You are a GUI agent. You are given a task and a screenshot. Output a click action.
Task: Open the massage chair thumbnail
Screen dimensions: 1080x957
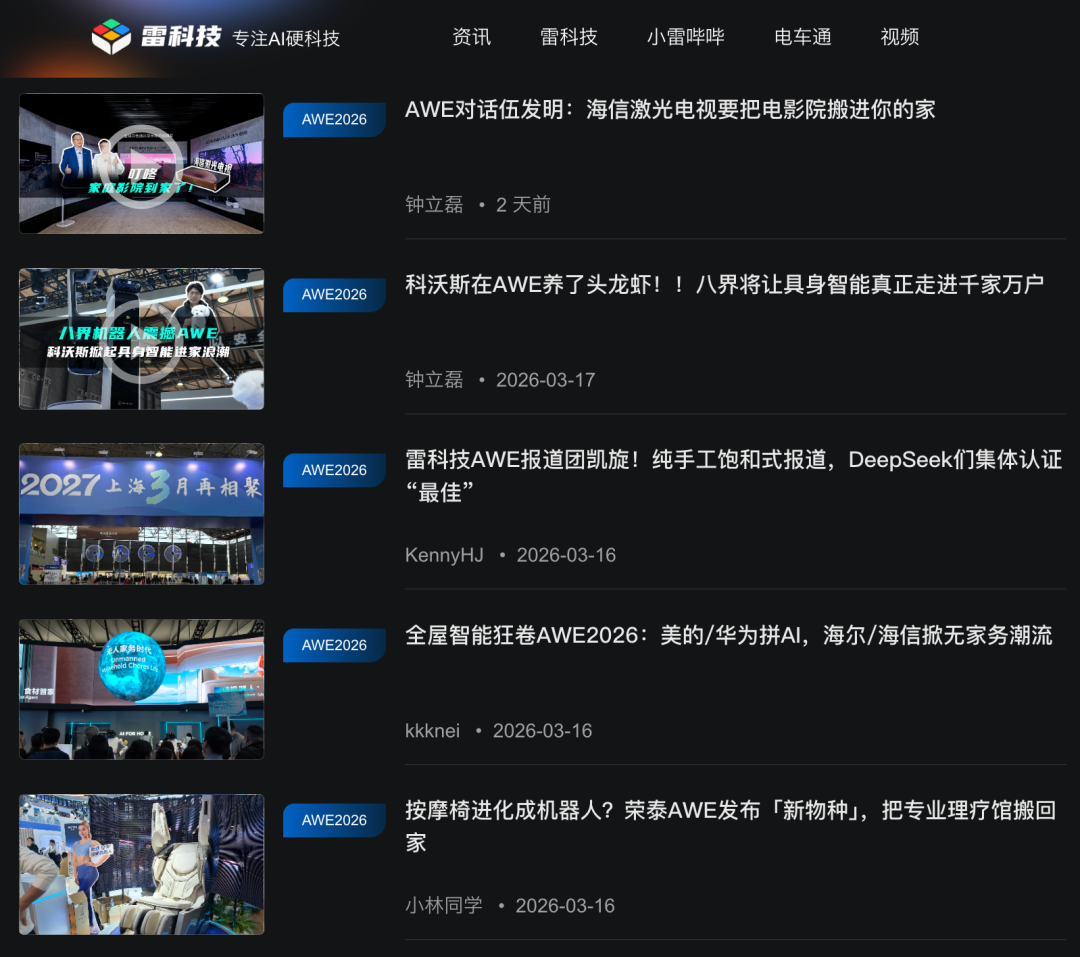point(142,864)
